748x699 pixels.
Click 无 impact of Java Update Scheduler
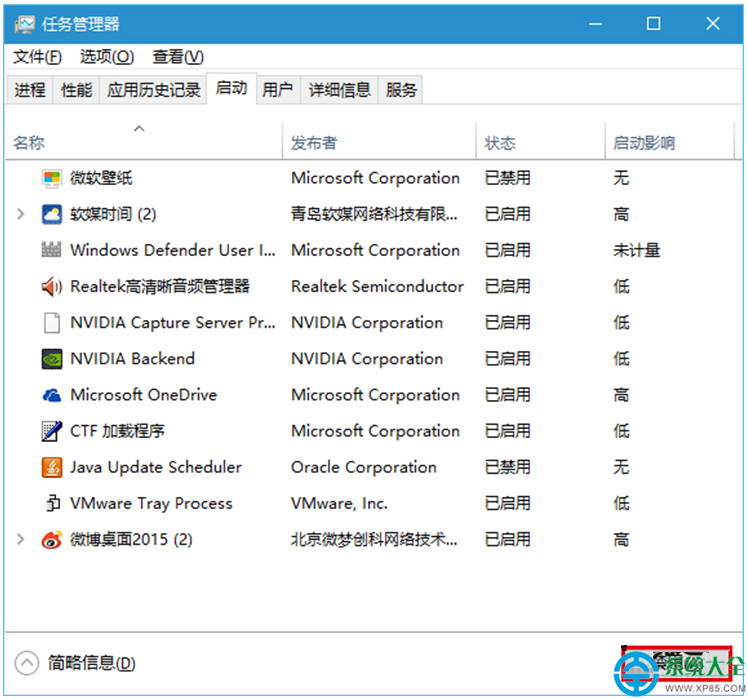(621, 468)
